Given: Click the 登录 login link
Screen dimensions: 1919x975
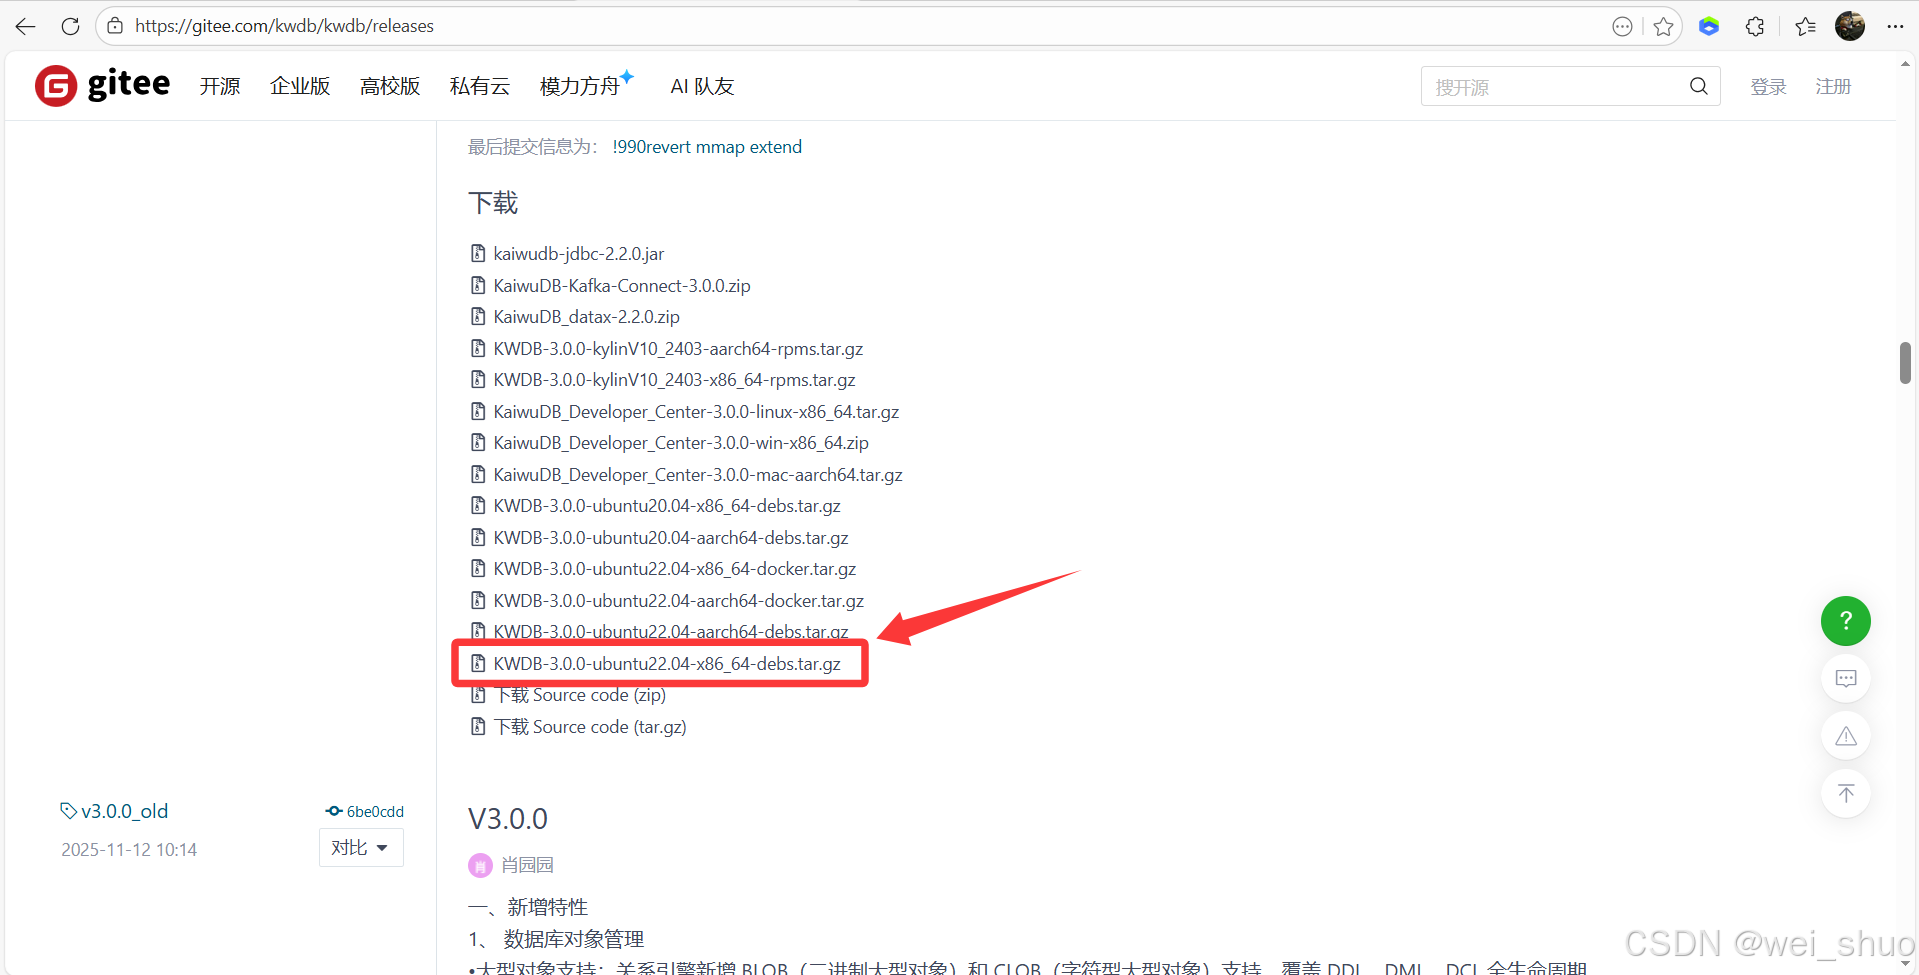Looking at the screenshot, I should pyautogui.click(x=1768, y=87).
